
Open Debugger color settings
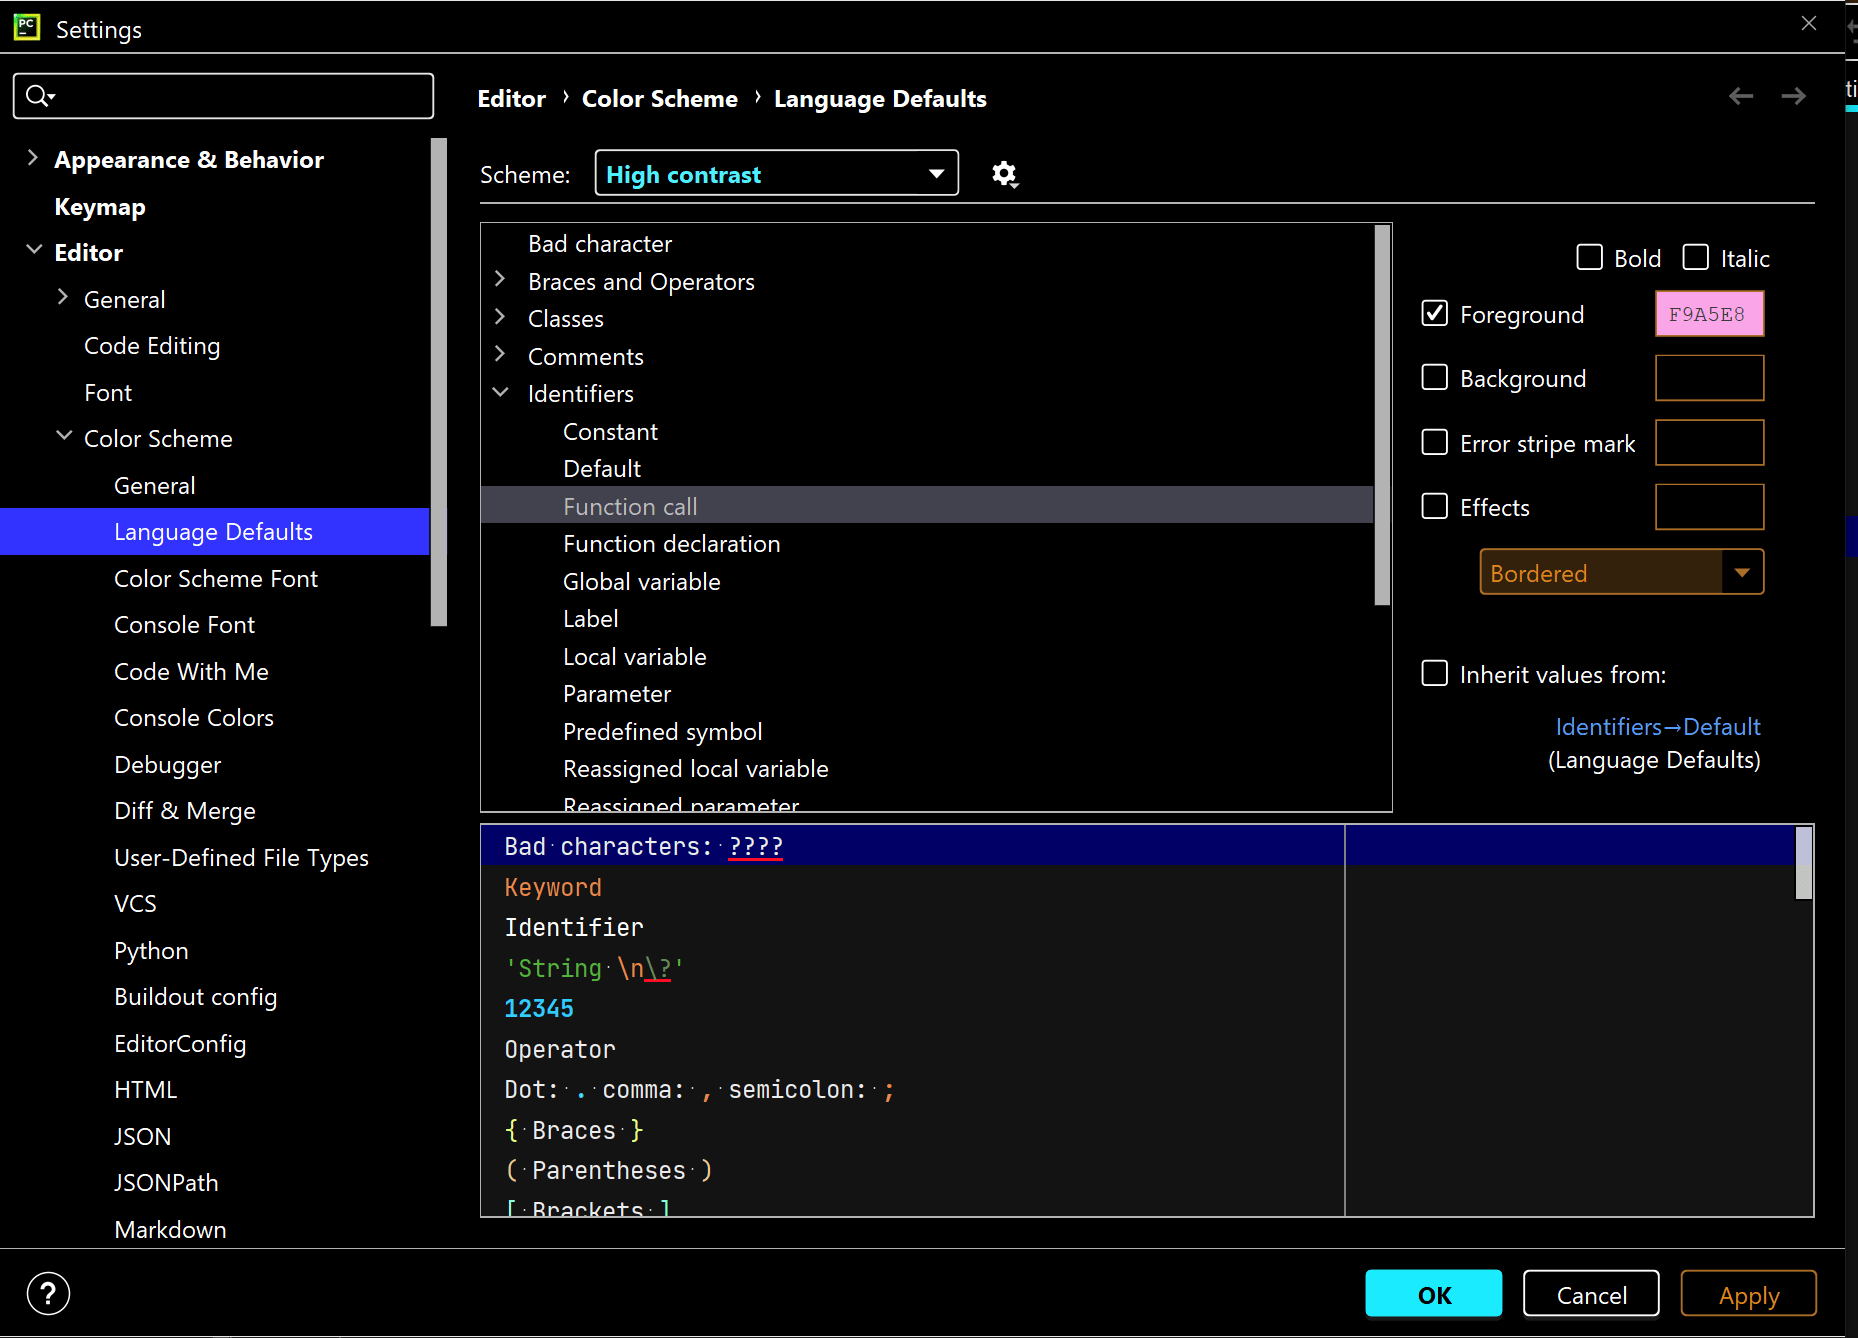coord(168,765)
